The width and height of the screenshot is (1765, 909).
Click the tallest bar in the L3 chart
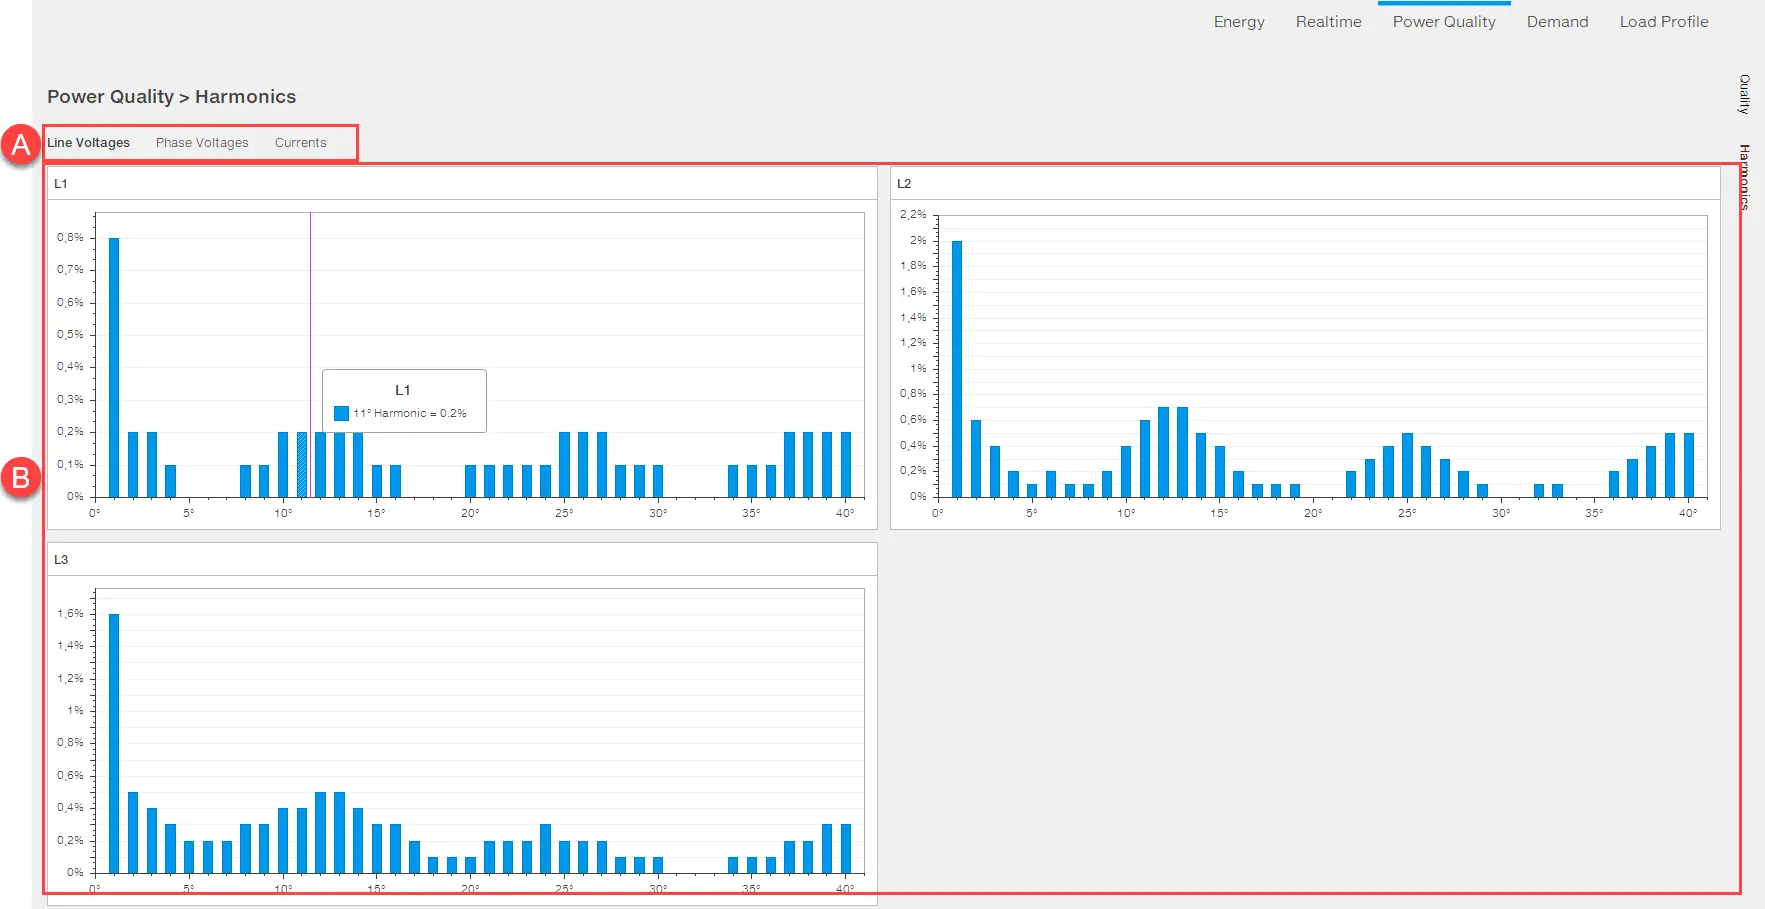pyautogui.click(x=114, y=743)
